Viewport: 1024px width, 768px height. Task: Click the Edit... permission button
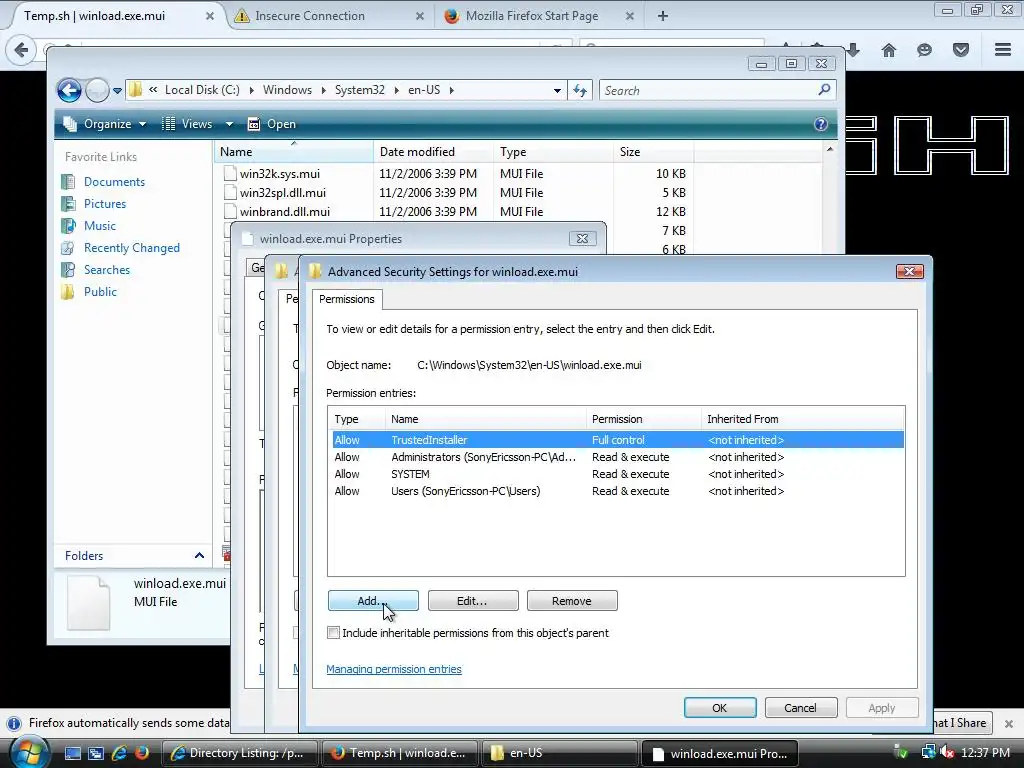pos(473,601)
